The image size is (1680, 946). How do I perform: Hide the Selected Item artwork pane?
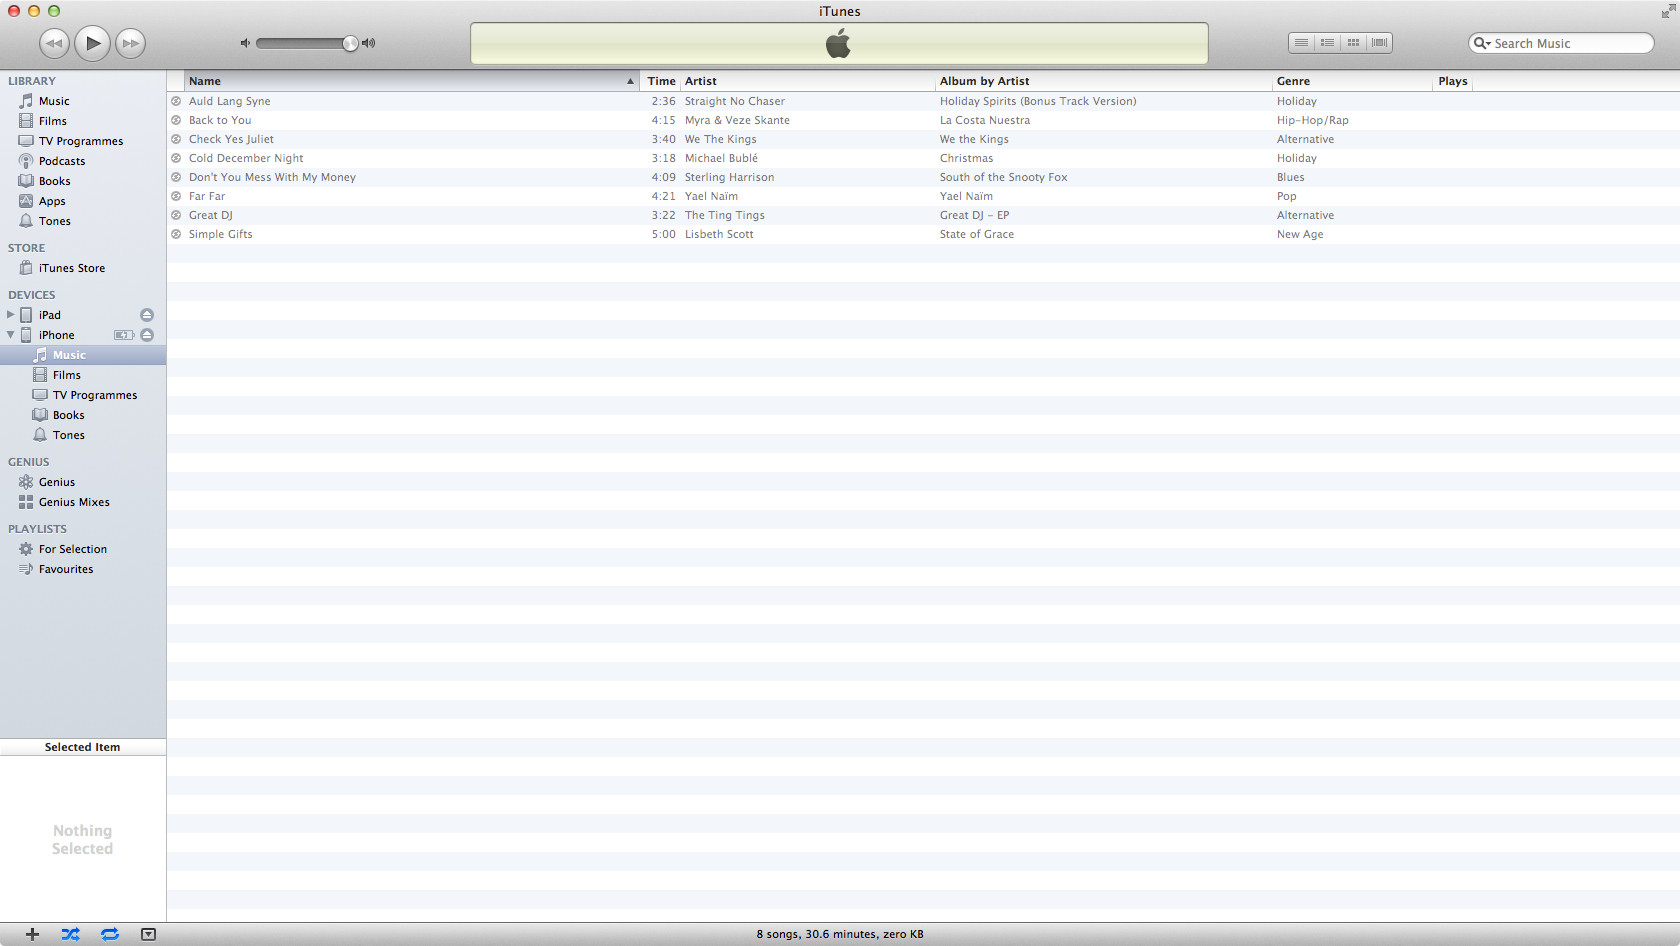[148, 934]
